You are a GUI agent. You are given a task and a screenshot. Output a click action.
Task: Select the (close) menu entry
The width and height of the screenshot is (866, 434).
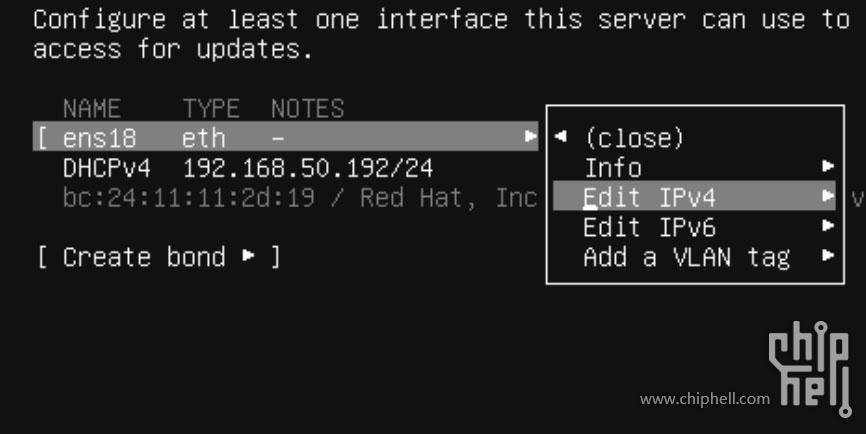click(x=634, y=138)
